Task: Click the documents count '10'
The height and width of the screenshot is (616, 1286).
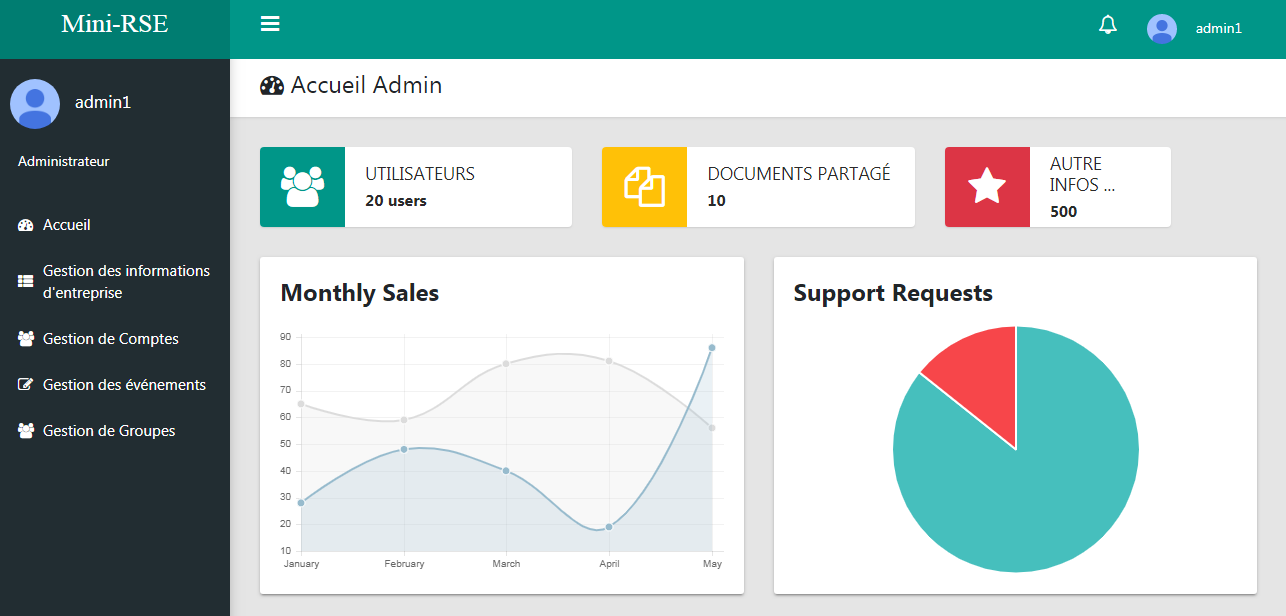Action: click(x=716, y=201)
